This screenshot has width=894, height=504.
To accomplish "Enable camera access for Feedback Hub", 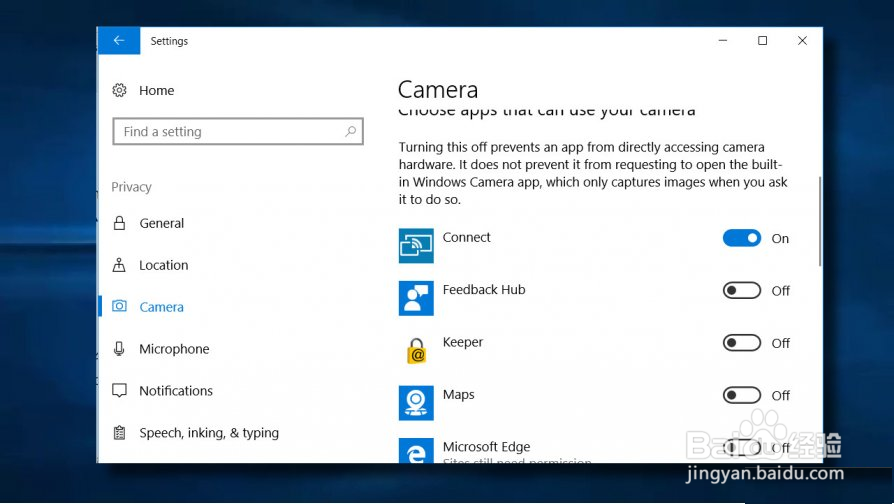I will 742,291.
